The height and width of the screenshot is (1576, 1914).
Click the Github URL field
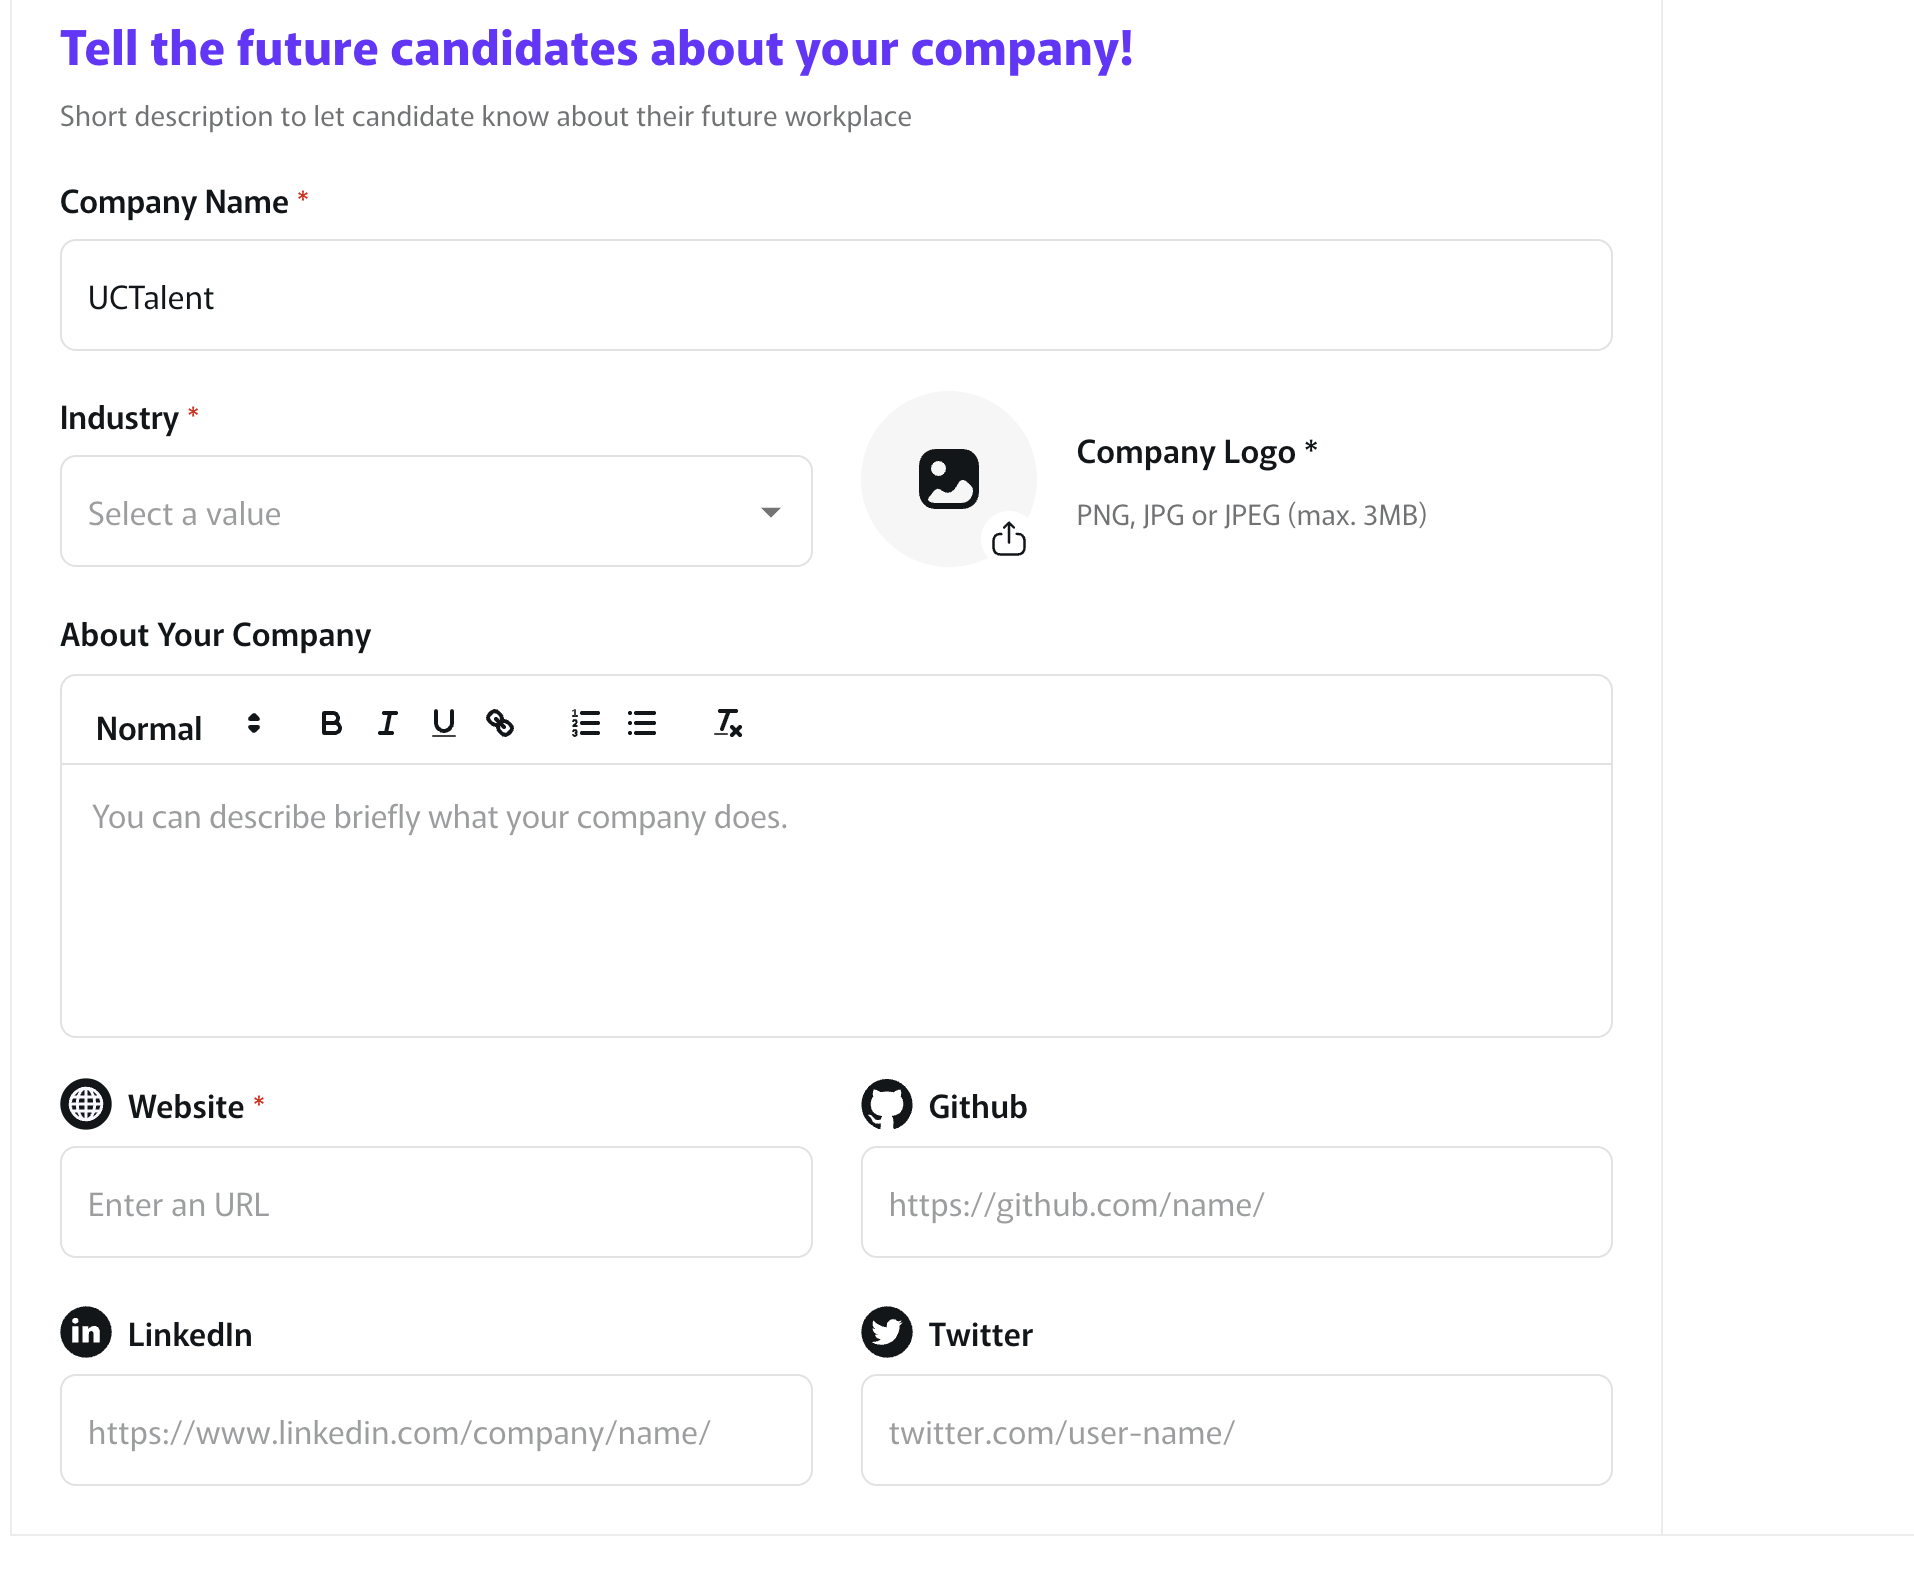click(x=1236, y=1203)
